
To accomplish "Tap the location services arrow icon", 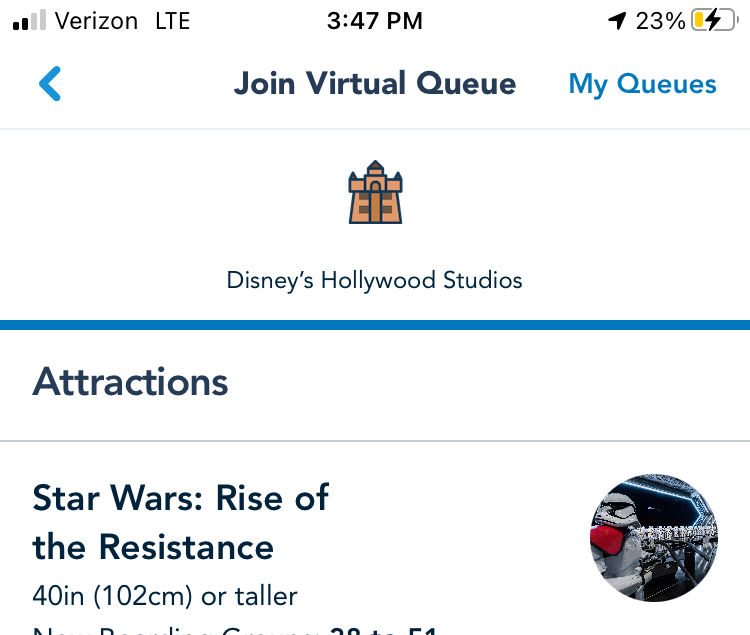I will pos(617,20).
